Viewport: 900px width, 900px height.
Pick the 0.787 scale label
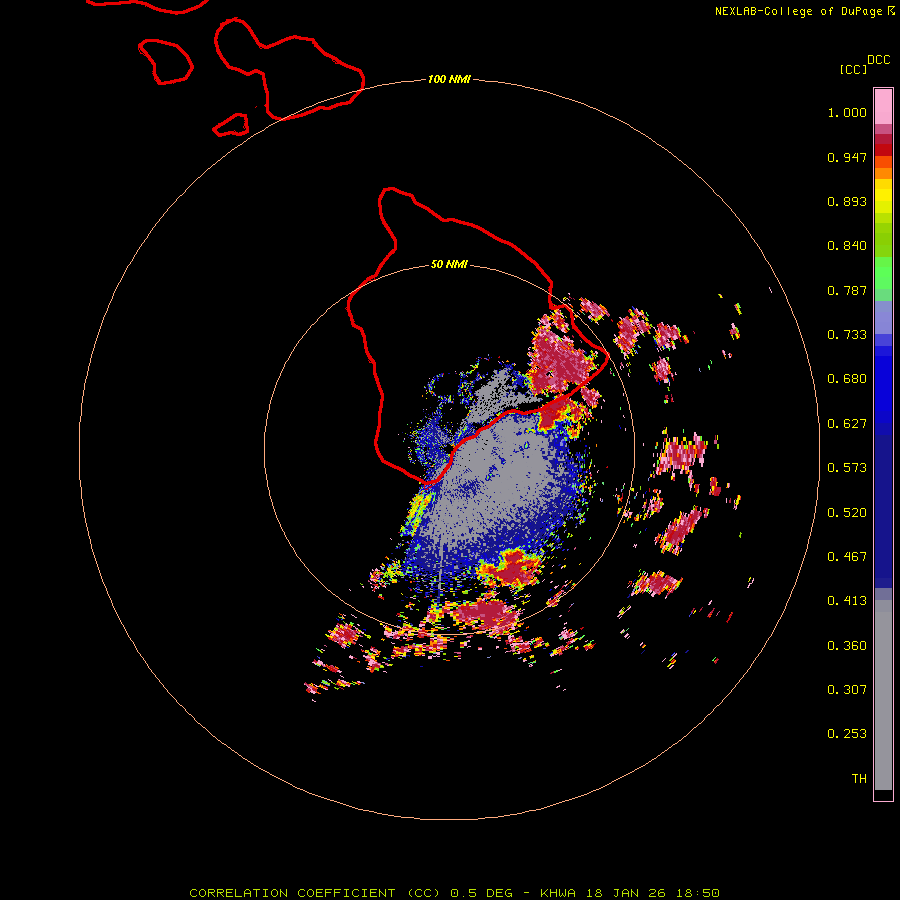click(847, 290)
